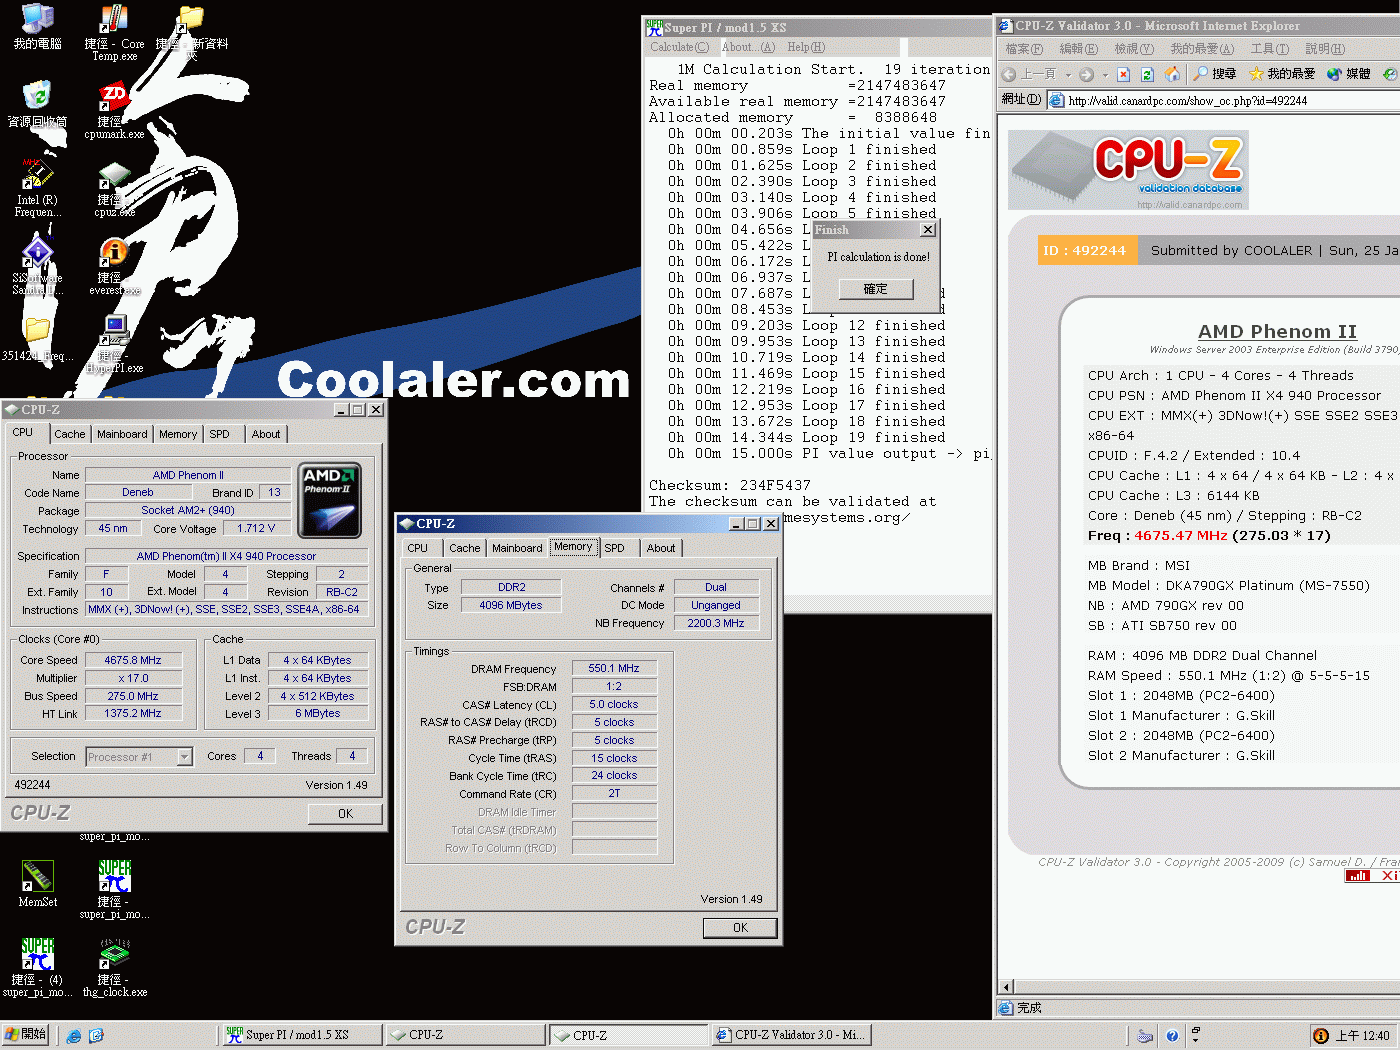Click Everest tray icon near clock
1400x1050 pixels.
pos(1321,1036)
